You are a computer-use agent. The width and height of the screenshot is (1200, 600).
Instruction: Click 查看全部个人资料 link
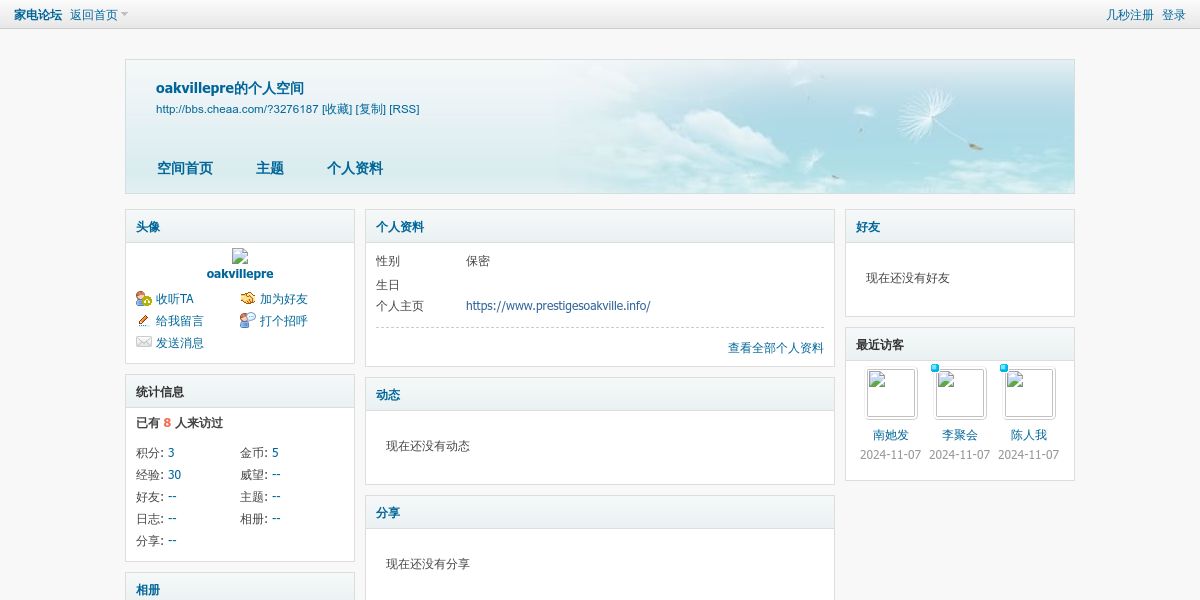click(x=776, y=348)
